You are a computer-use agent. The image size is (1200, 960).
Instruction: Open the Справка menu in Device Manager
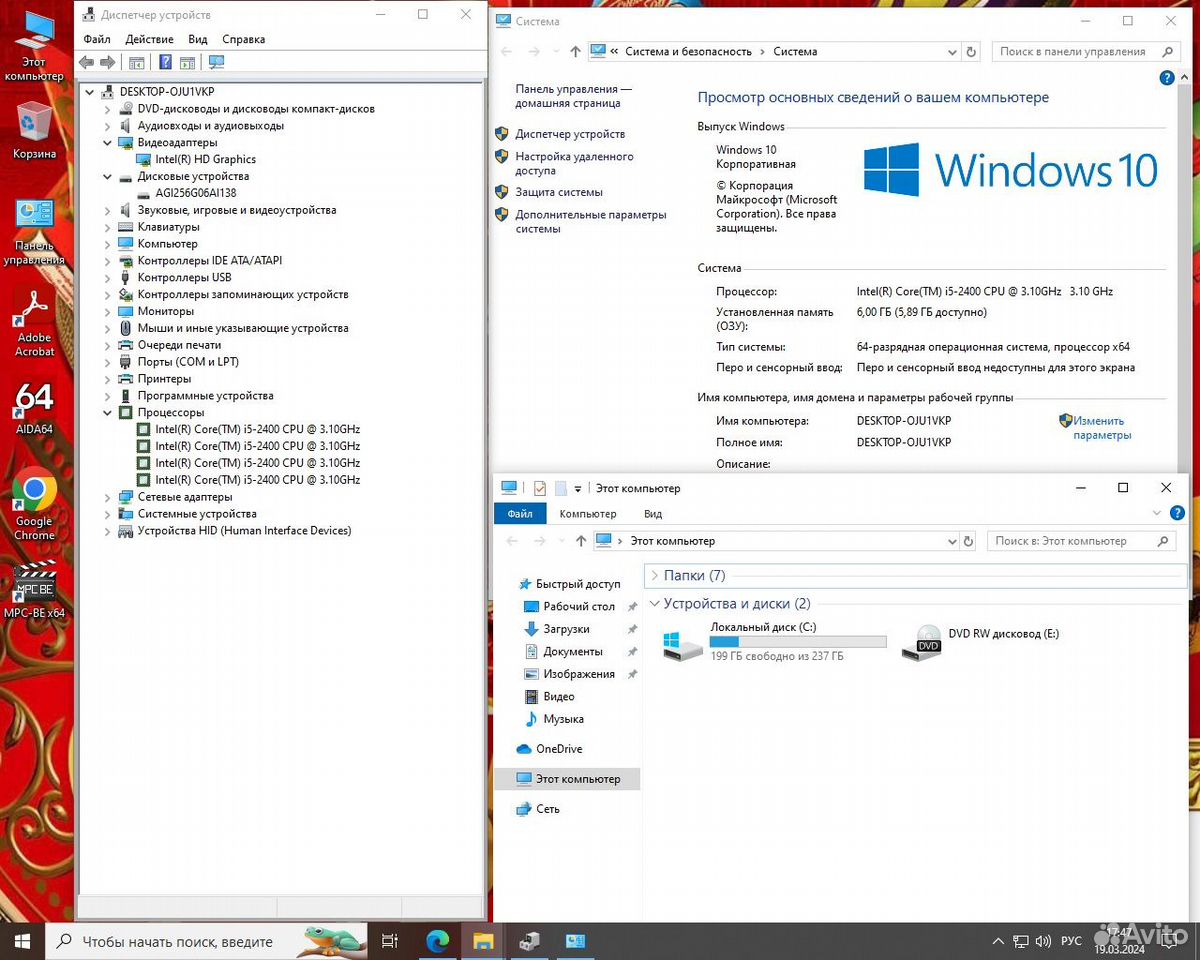click(244, 39)
